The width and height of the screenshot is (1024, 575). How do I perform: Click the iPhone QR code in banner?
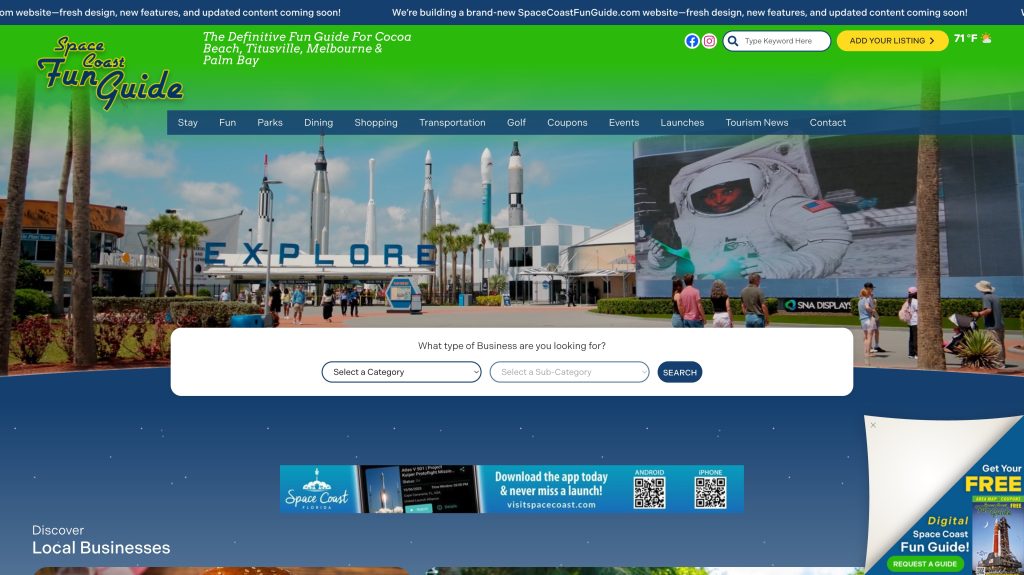[710, 492]
